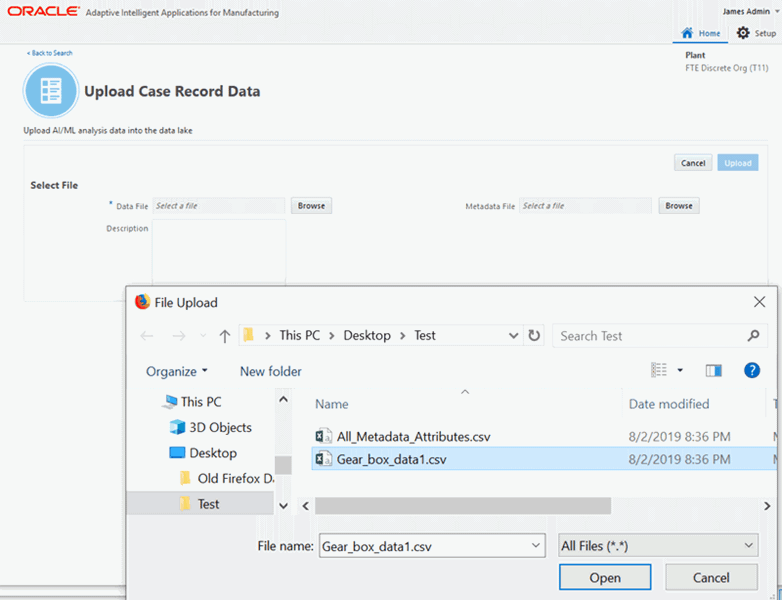Screen dimensions: 782x600
Task: Open the blue help question mark
Action: pos(752,370)
